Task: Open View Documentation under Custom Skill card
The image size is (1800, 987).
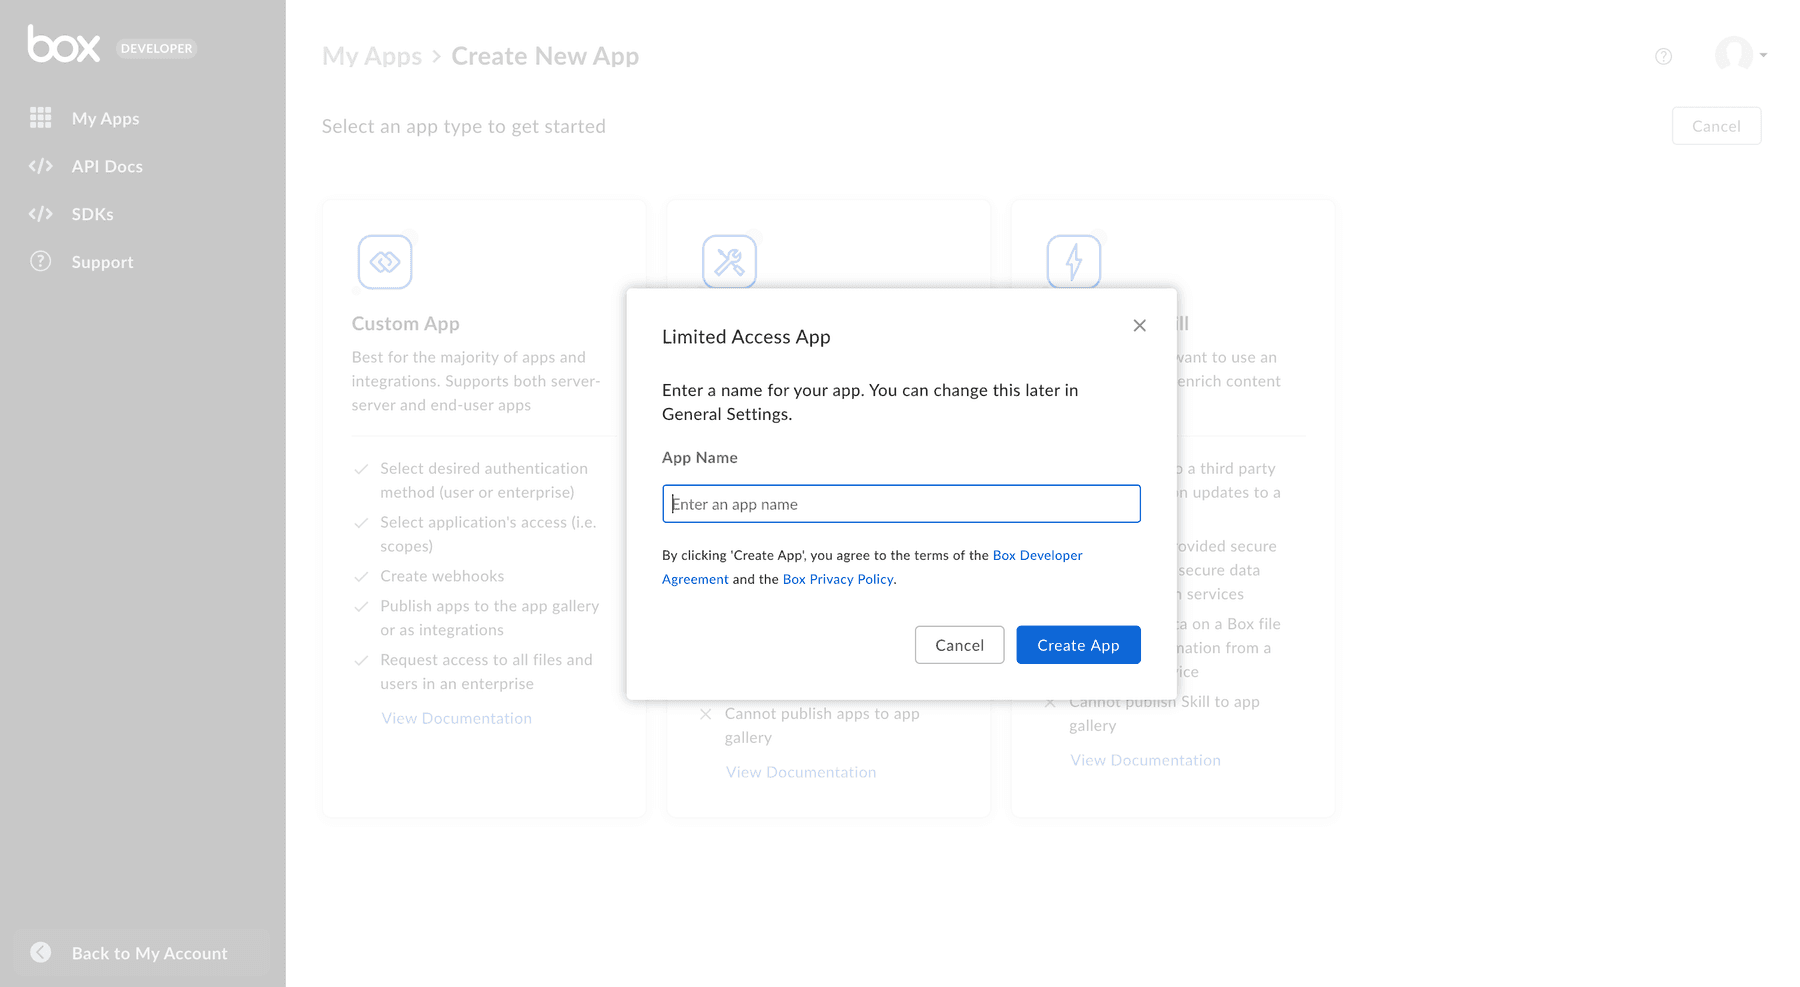Action: (1145, 760)
